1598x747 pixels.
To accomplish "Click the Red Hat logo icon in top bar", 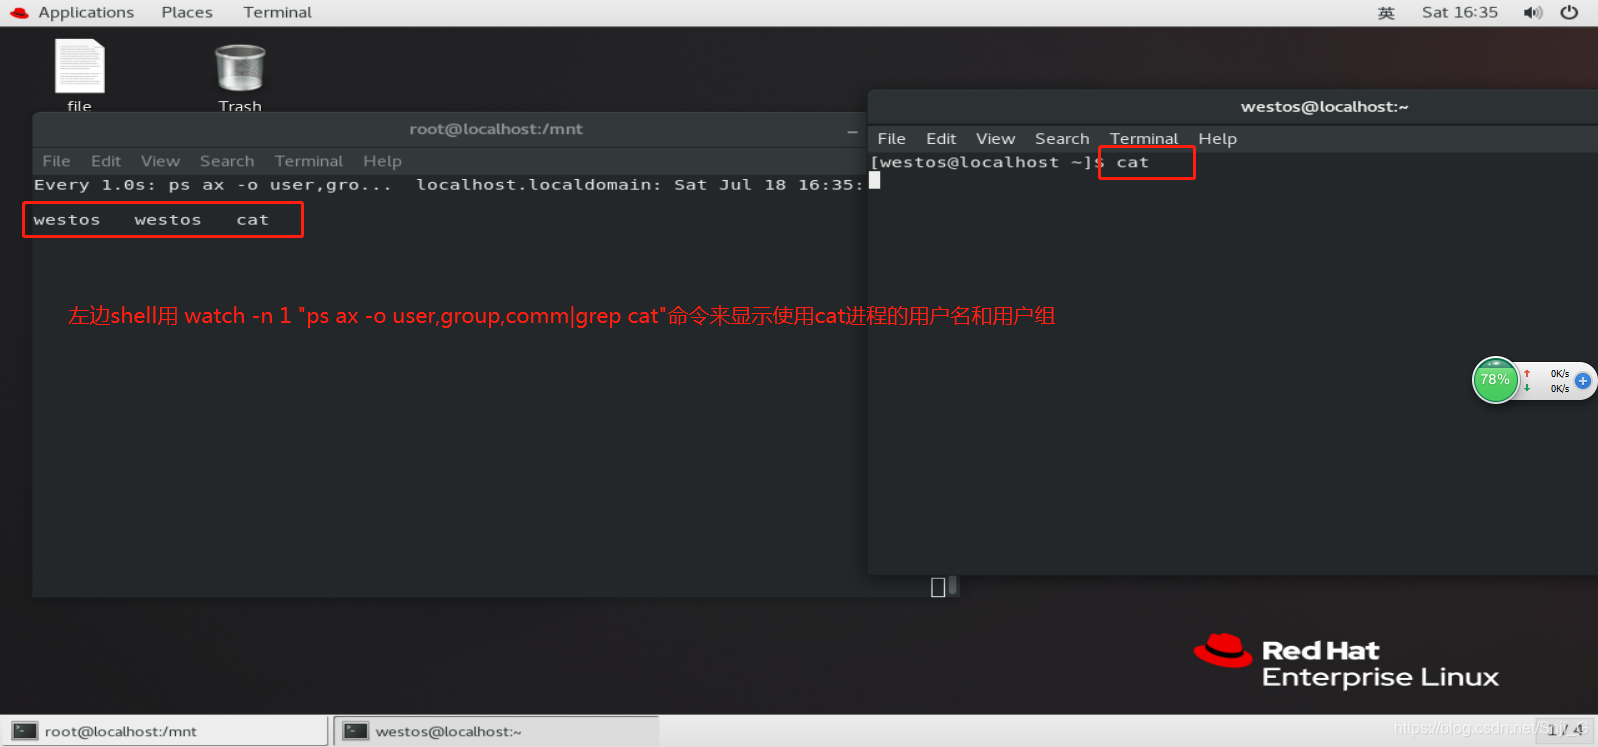I will [x=19, y=13].
